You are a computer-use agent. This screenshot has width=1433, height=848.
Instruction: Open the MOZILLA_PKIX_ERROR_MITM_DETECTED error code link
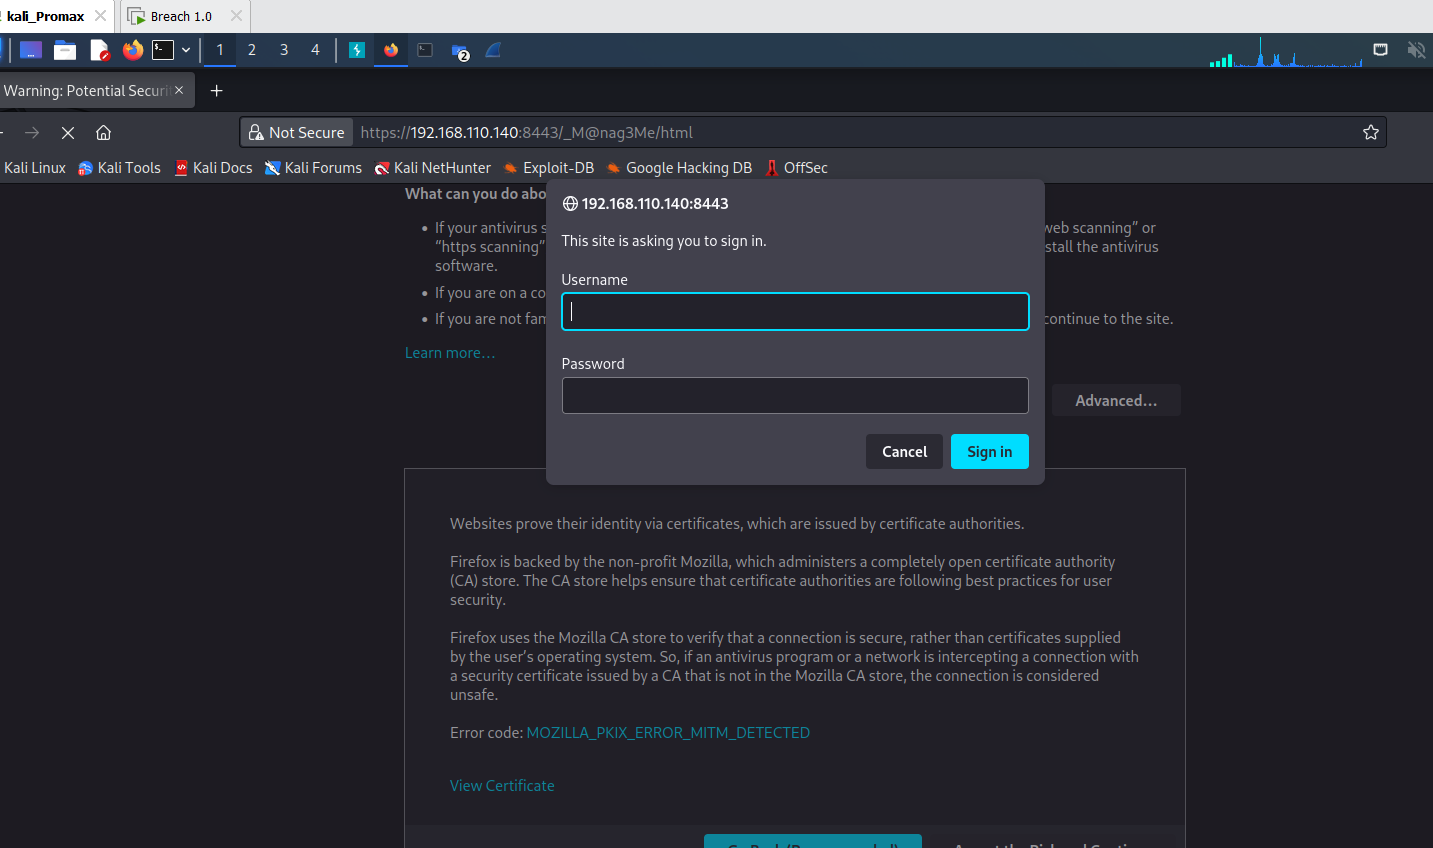pos(668,733)
